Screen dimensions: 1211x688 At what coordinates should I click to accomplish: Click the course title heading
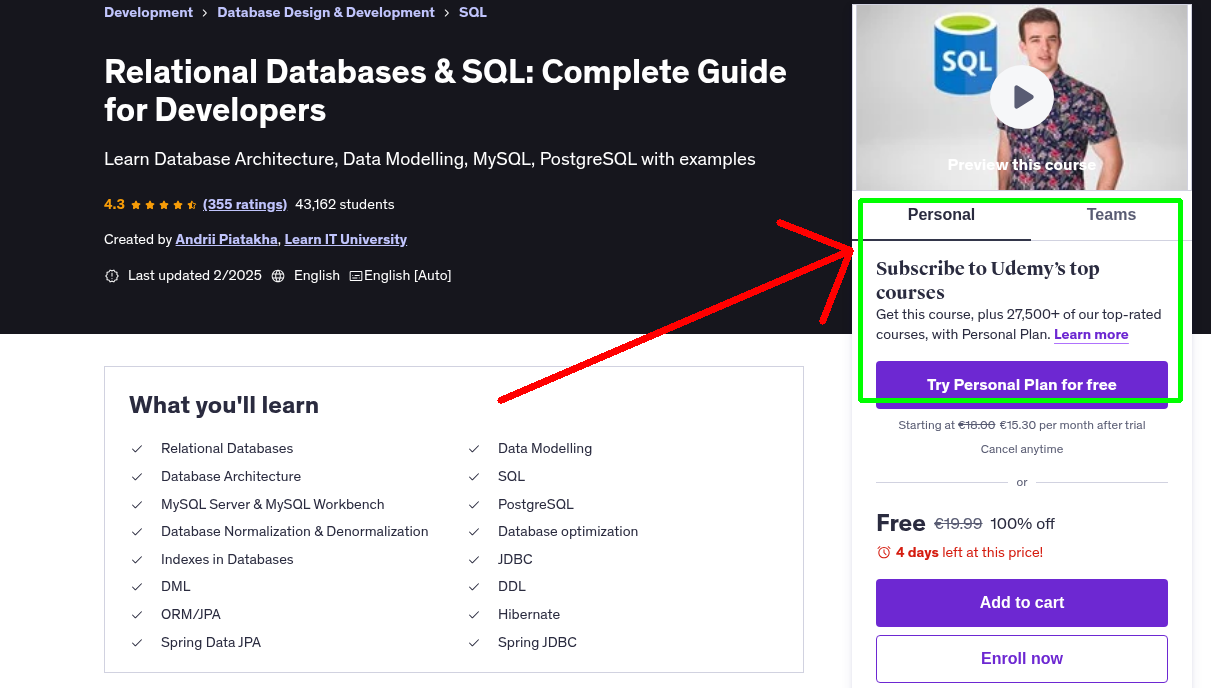click(x=445, y=90)
